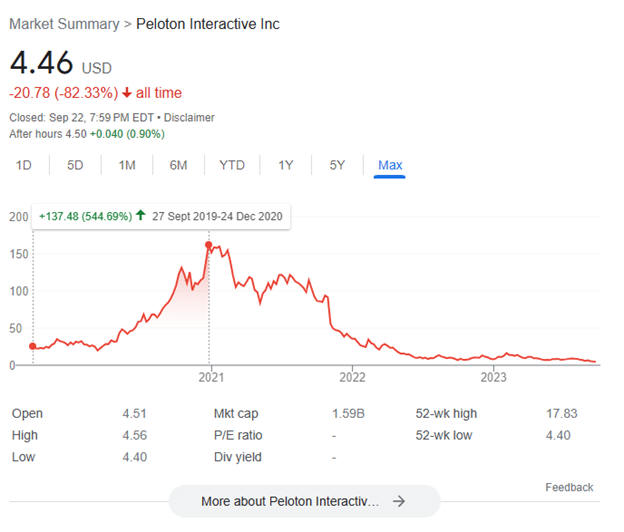Viewport: 624px width, 532px height.
Task: Click the chart start point marker
Action: 32,346
